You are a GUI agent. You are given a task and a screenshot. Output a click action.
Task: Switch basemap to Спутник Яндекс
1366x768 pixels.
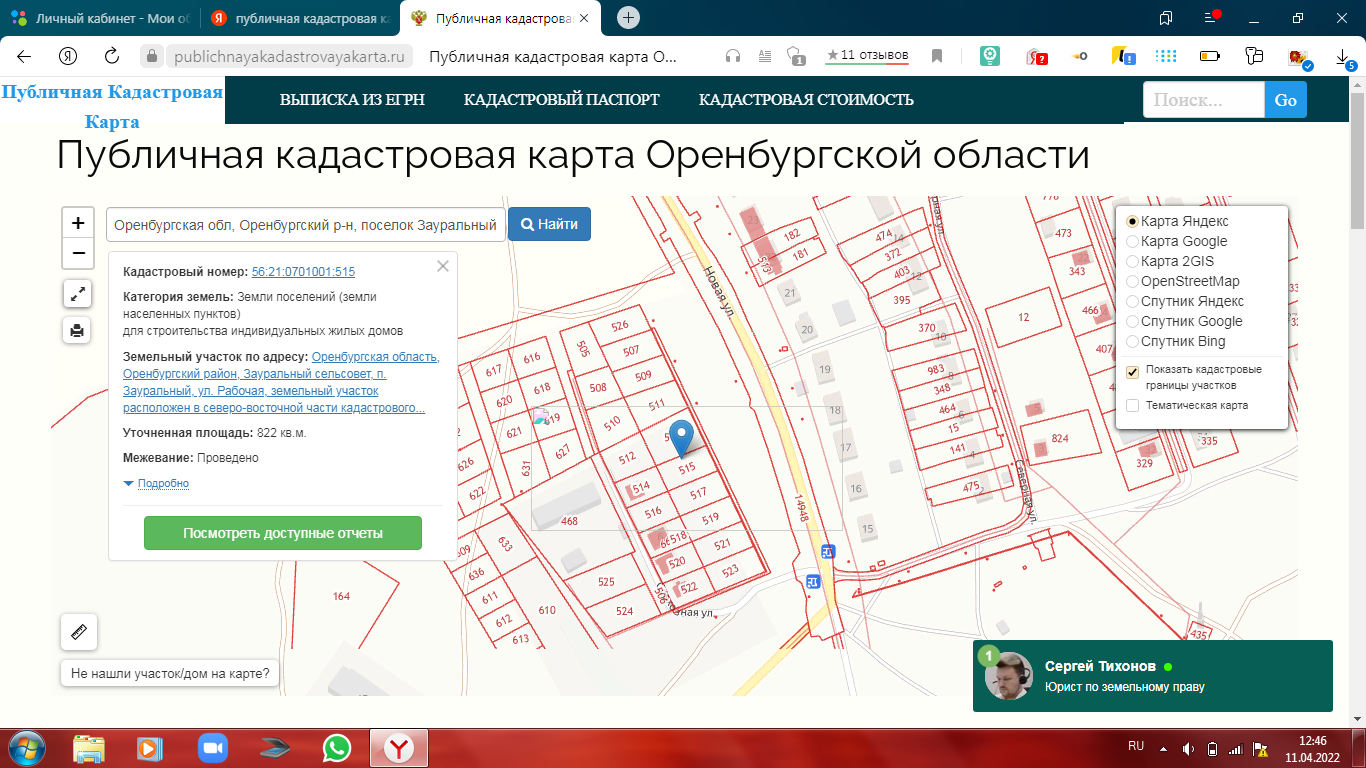[1132, 301]
